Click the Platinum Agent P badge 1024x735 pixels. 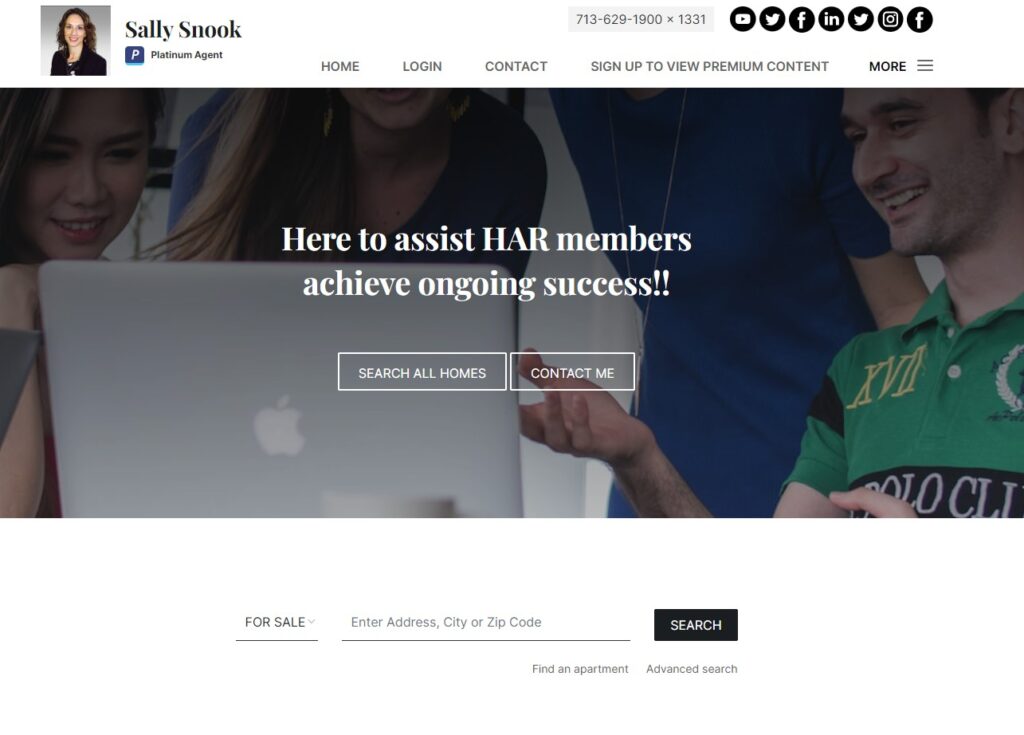pyautogui.click(x=135, y=55)
